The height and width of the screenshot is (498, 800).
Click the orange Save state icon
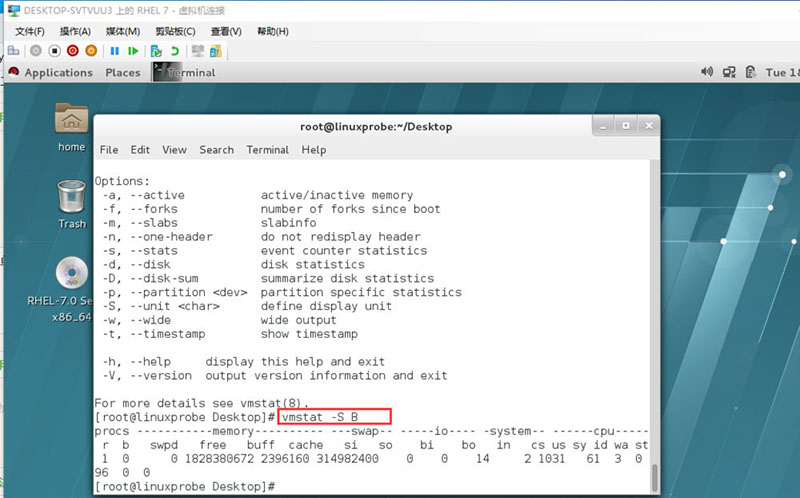(91, 50)
